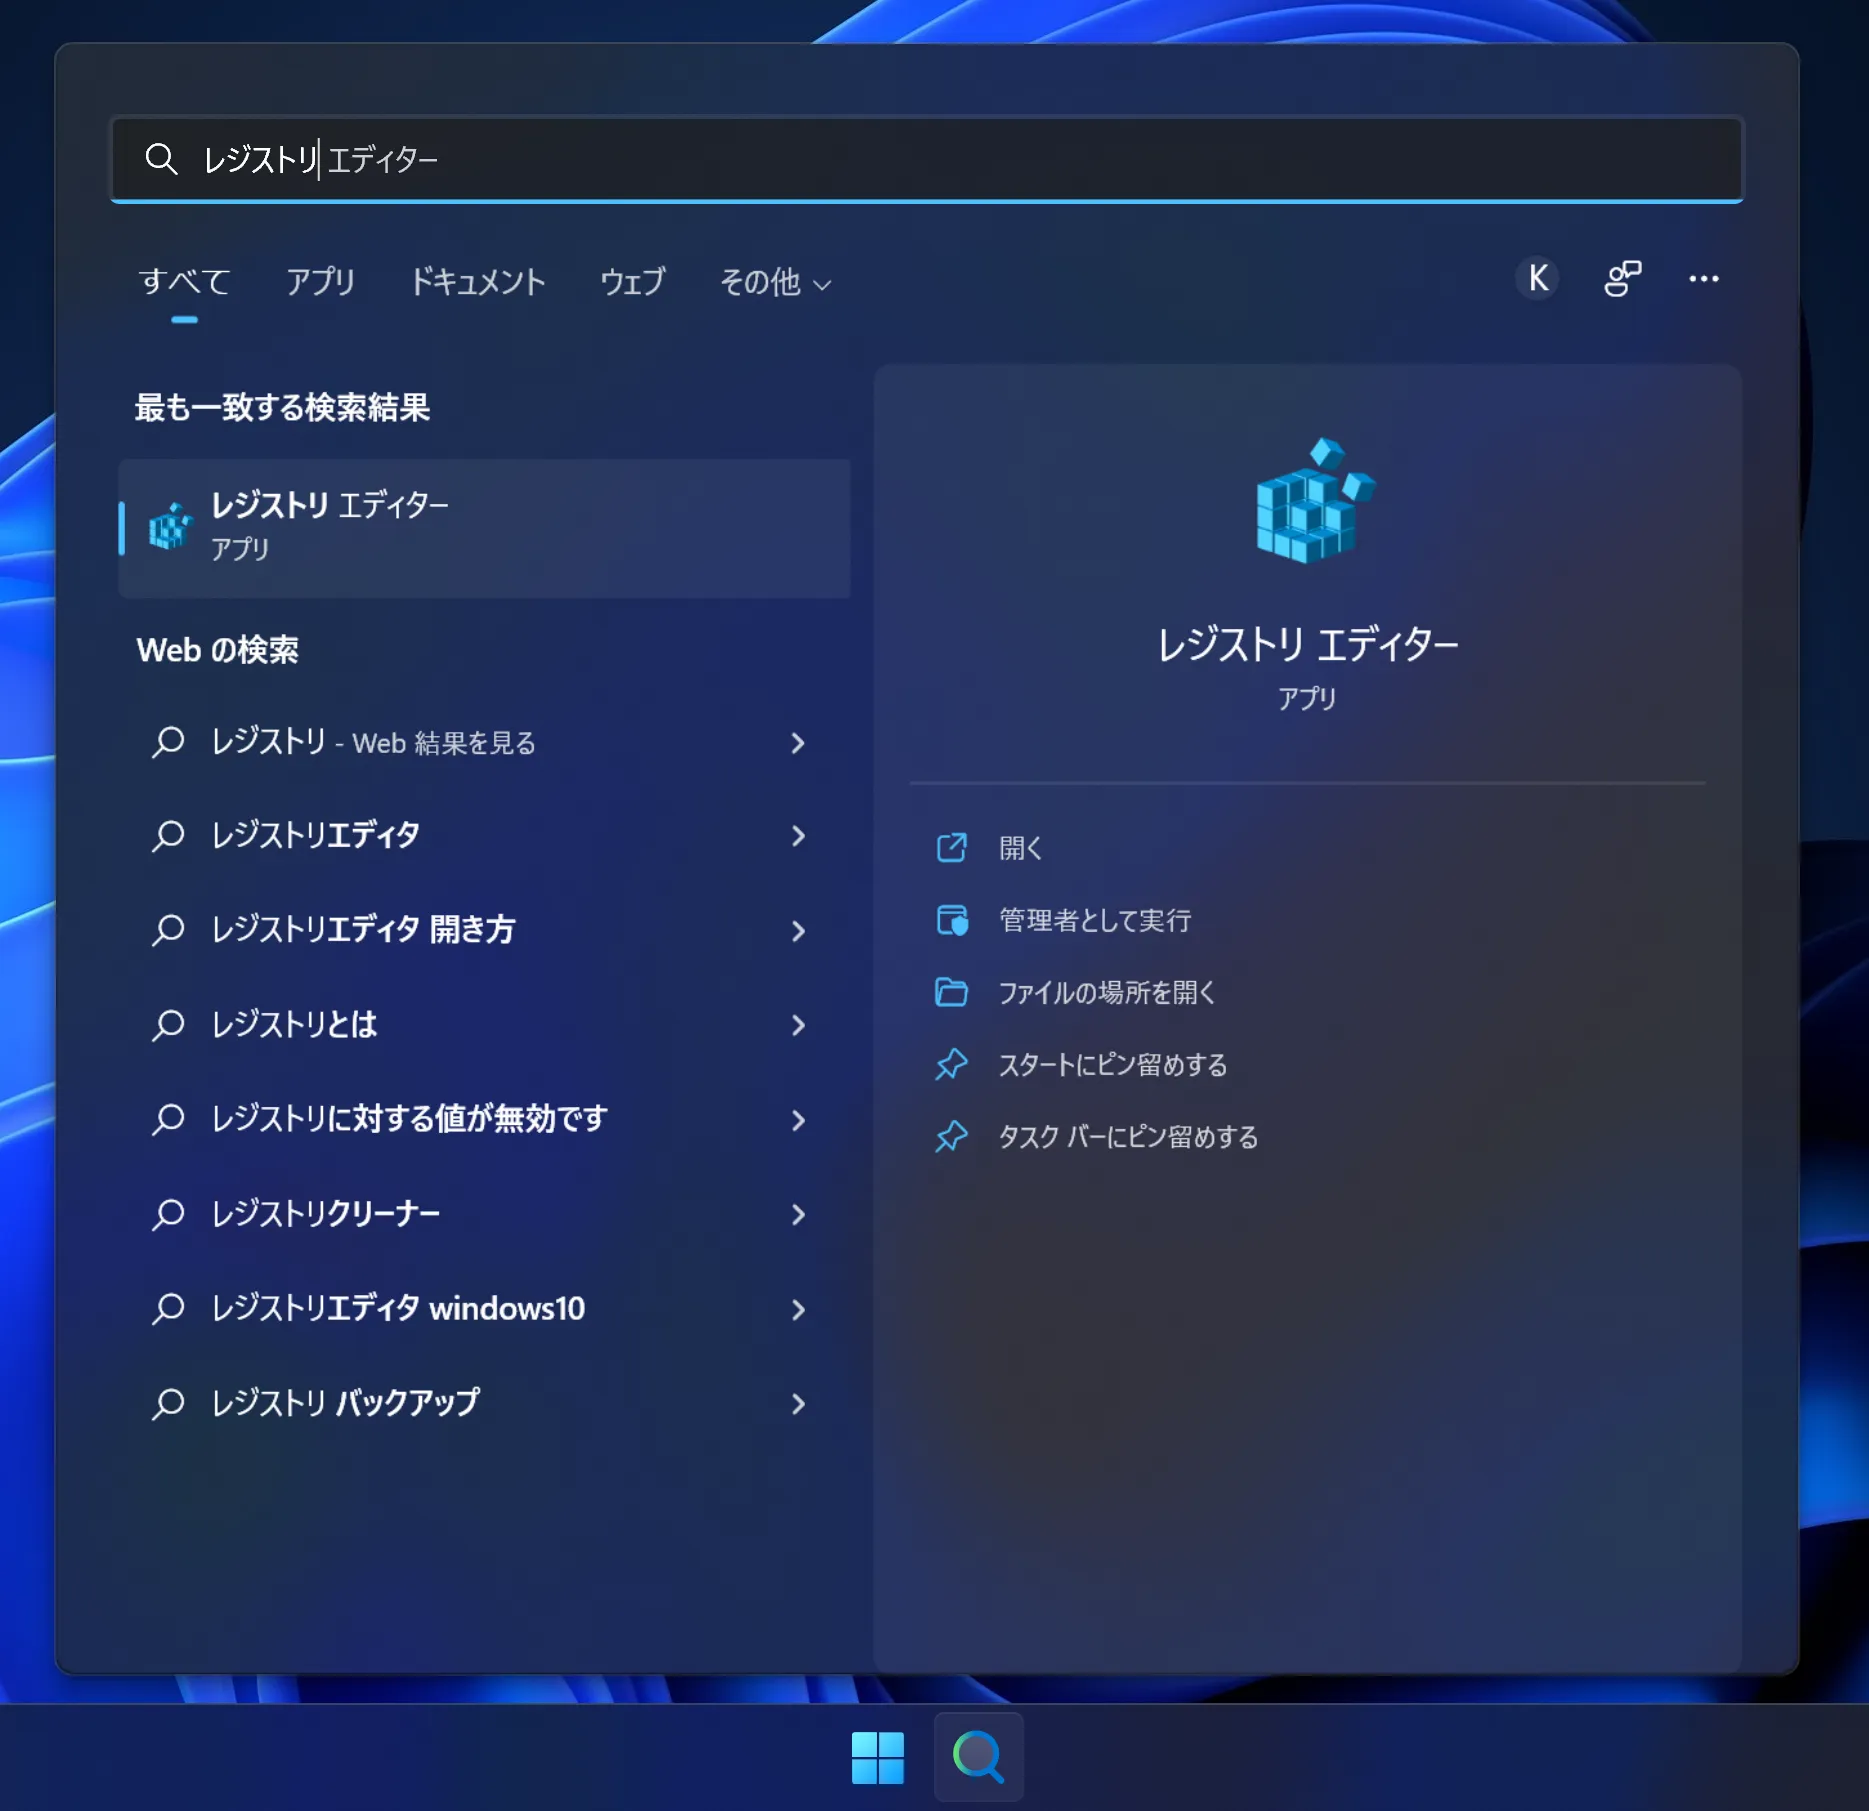The height and width of the screenshot is (1811, 1869).
Task: Choose ファイルの場所を開く
Action: click(x=1107, y=992)
